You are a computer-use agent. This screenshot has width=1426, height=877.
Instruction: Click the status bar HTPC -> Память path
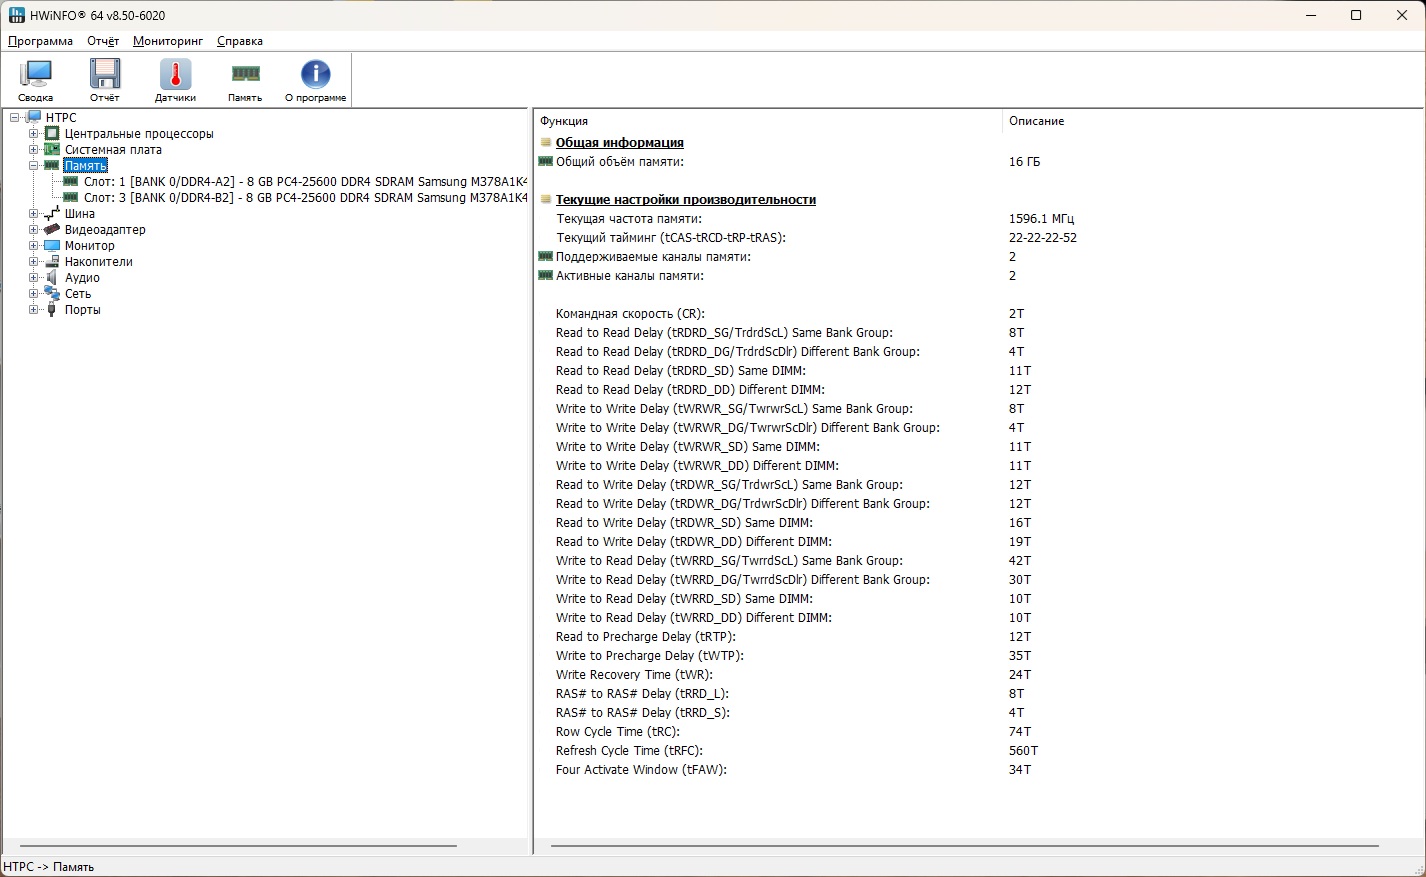[49, 867]
